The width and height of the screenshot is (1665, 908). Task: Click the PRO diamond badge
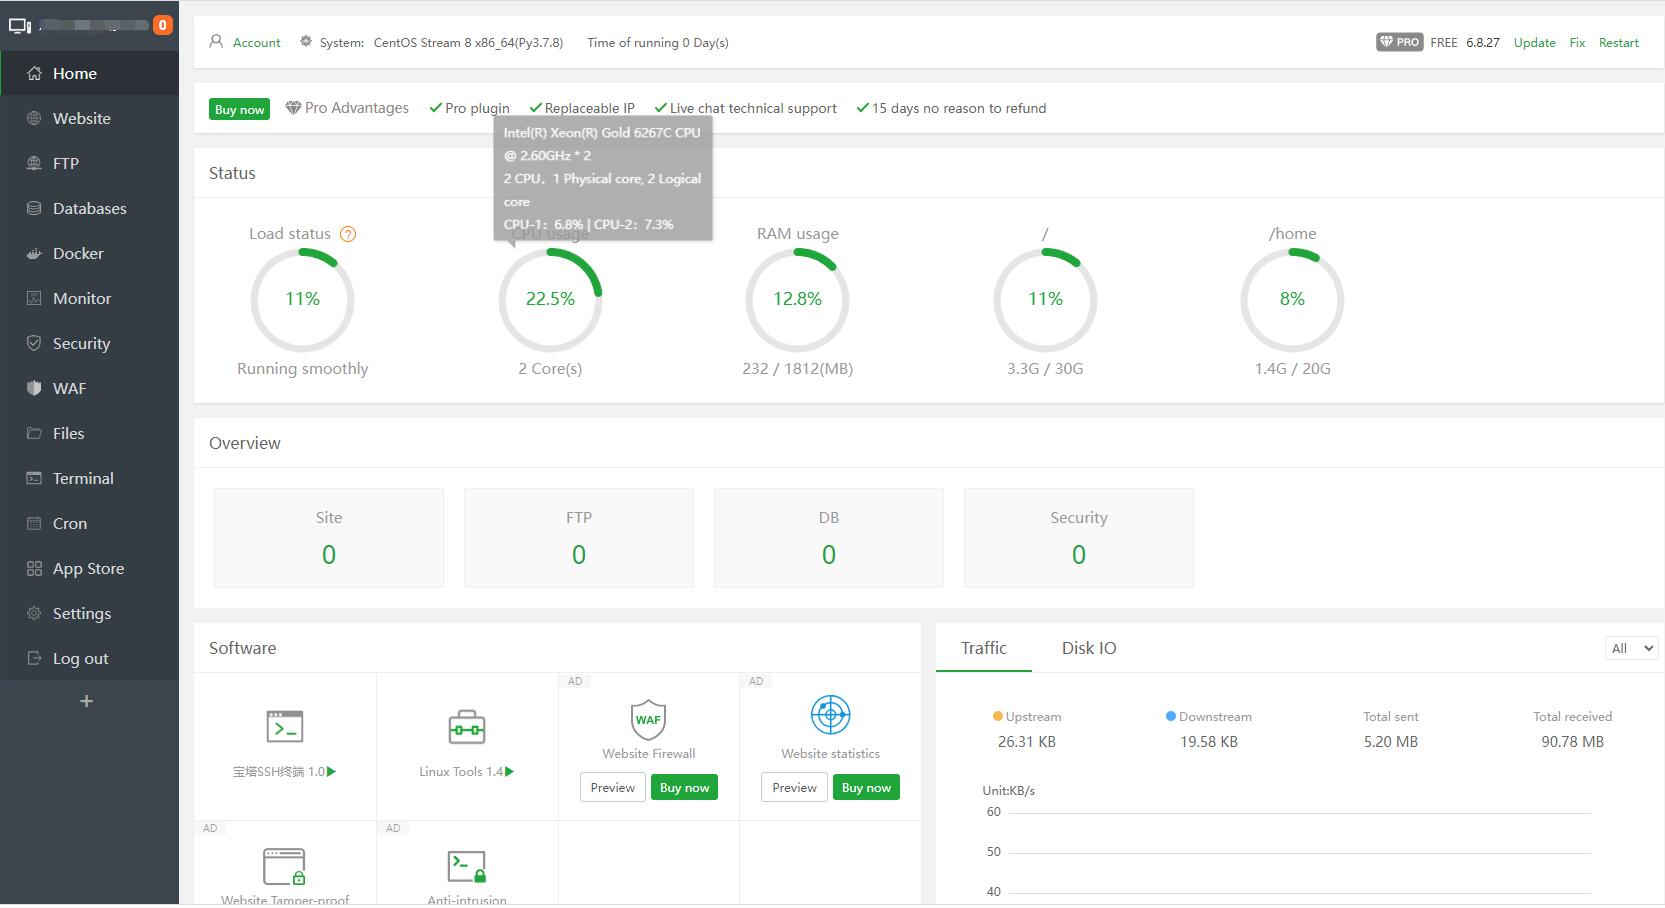(1399, 42)
